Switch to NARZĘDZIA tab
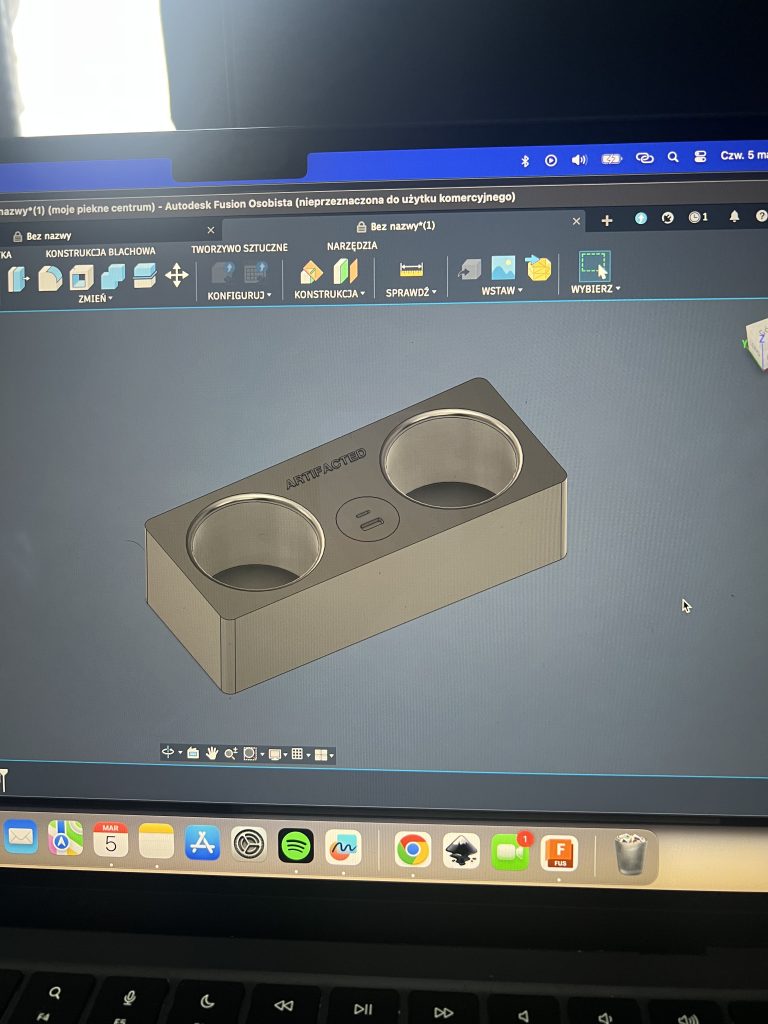 point(352,246)
